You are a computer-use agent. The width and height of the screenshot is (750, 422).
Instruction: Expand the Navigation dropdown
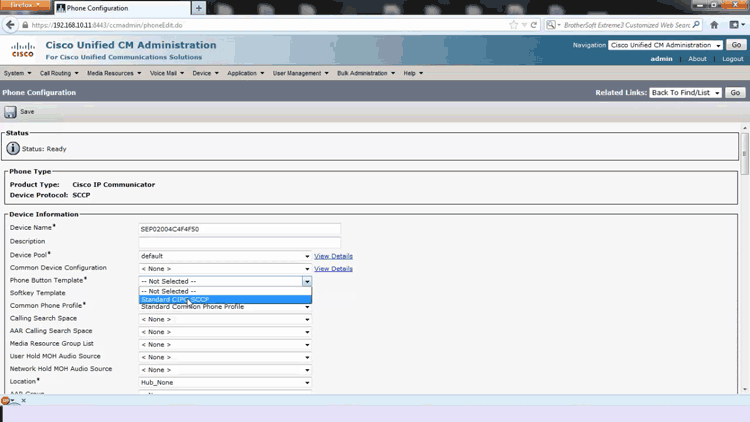[665, 45]
